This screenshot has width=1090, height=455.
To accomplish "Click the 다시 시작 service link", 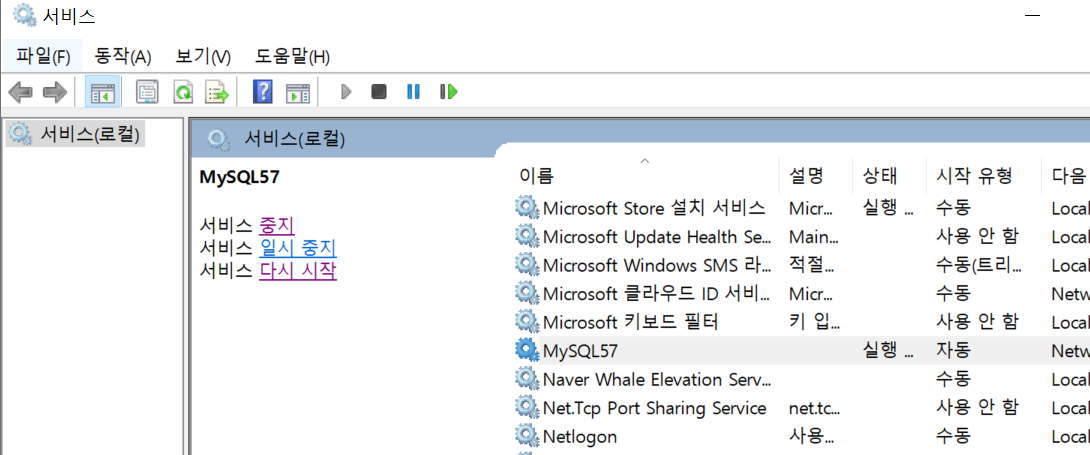I will click(x=298, y=271).
